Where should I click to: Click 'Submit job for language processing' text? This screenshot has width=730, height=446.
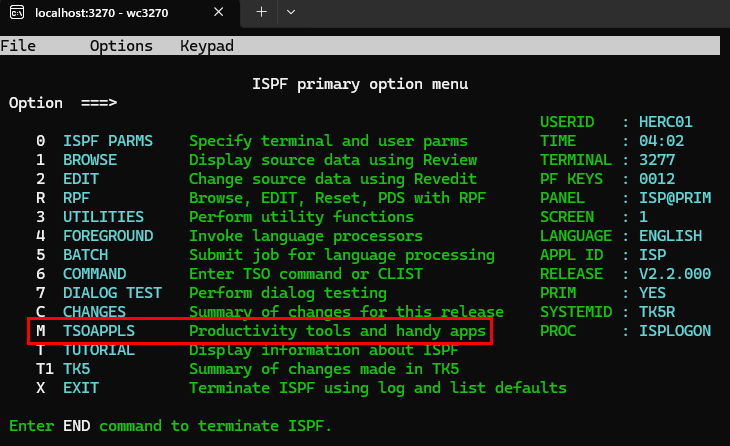click(342, 255)
